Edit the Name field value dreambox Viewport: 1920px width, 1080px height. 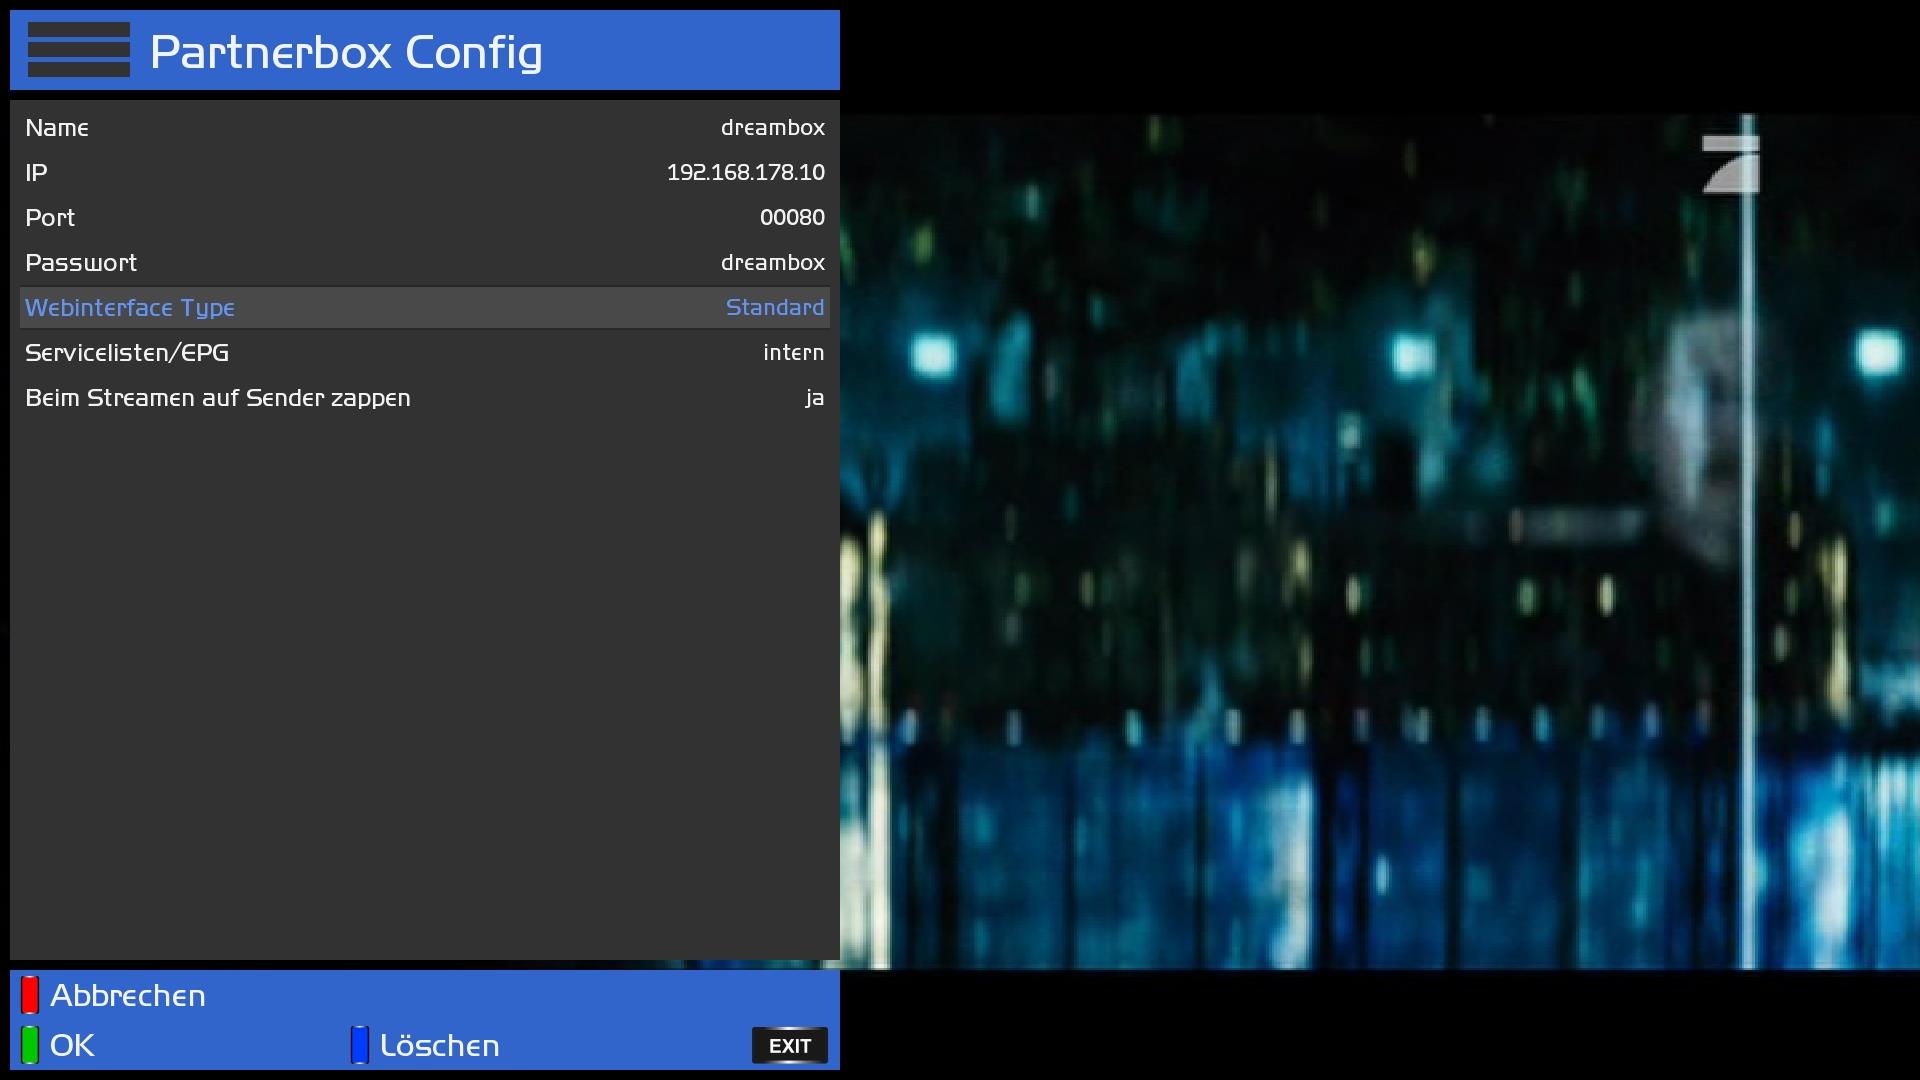(772, 128)
